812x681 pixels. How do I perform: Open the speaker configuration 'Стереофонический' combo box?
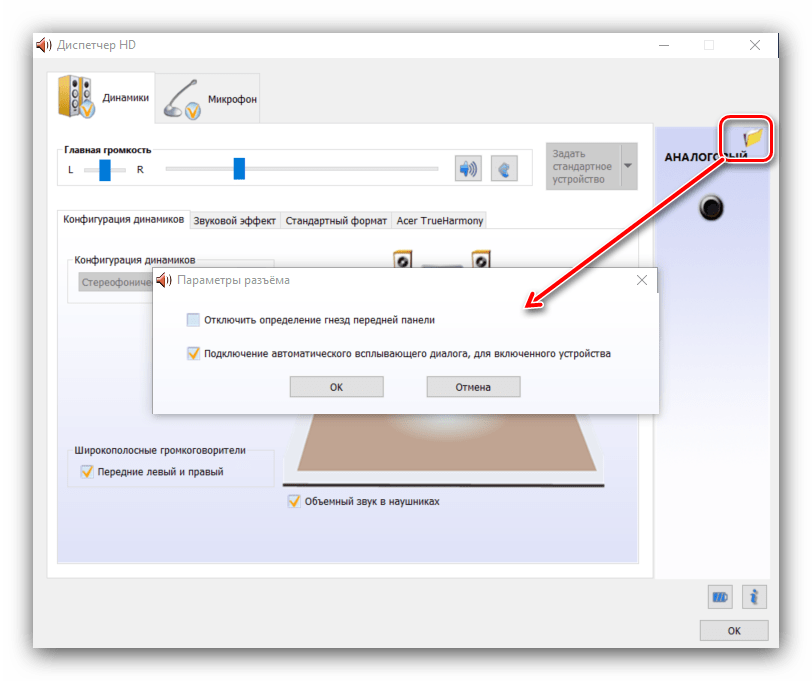coord(115,282)
